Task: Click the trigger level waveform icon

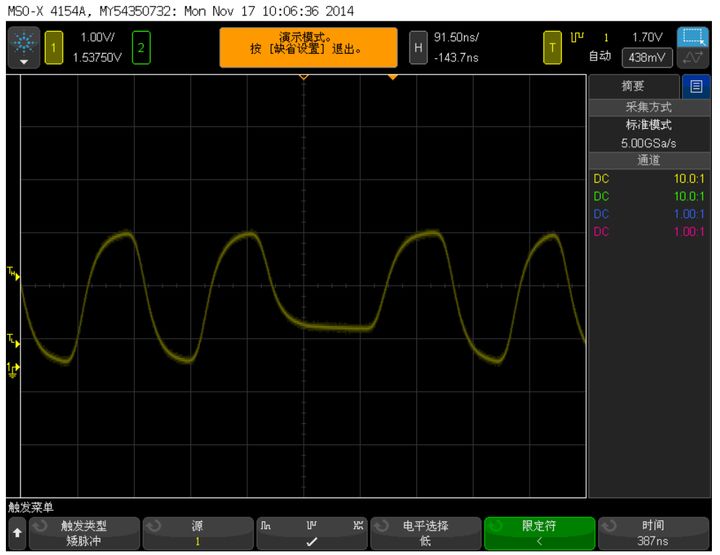Action: click(693, 58)
